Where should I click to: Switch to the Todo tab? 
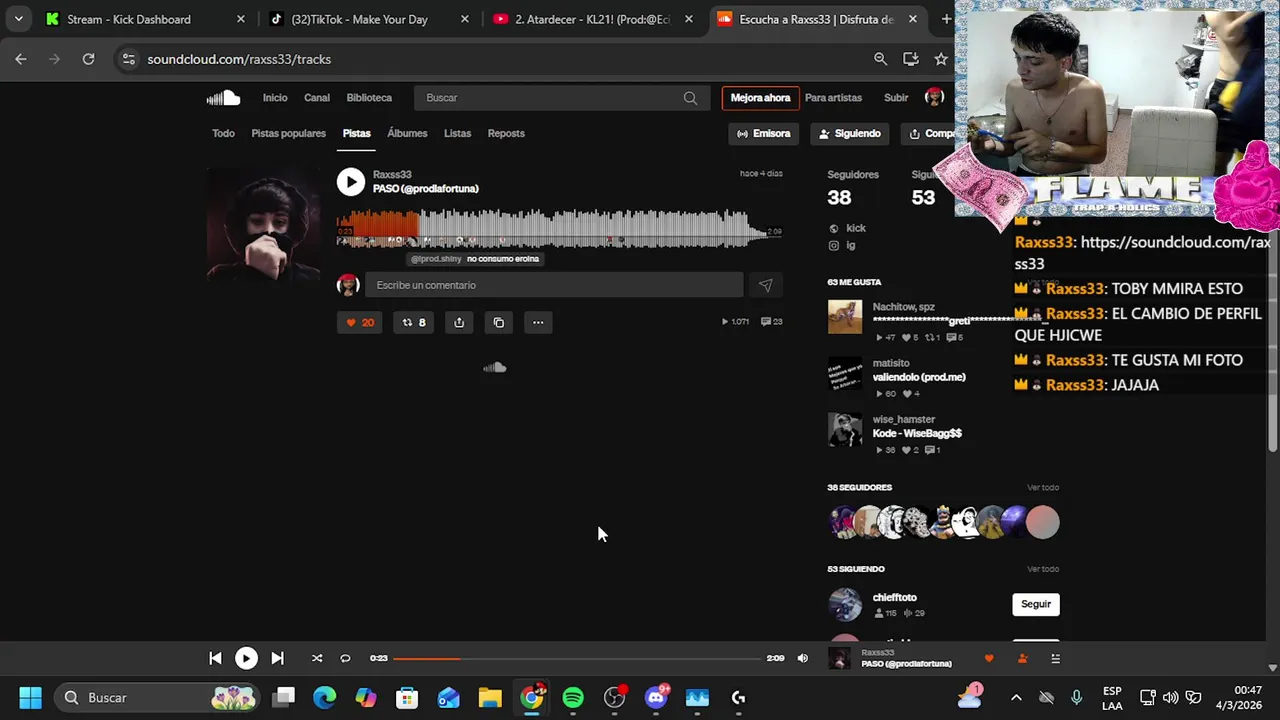point(223,133)
